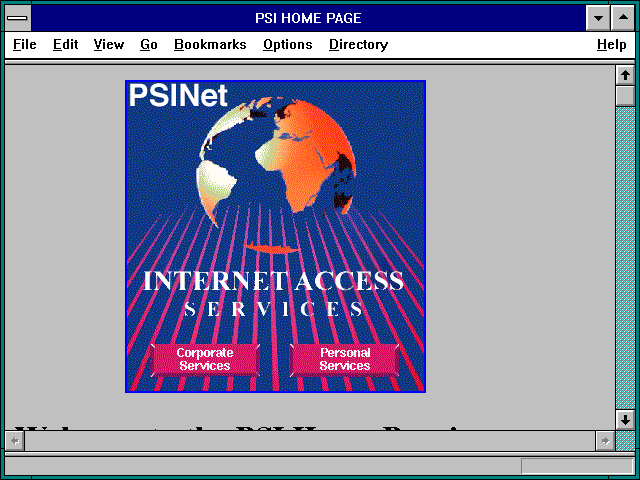
Task: Open the Go menu
Action: (149, 44)
